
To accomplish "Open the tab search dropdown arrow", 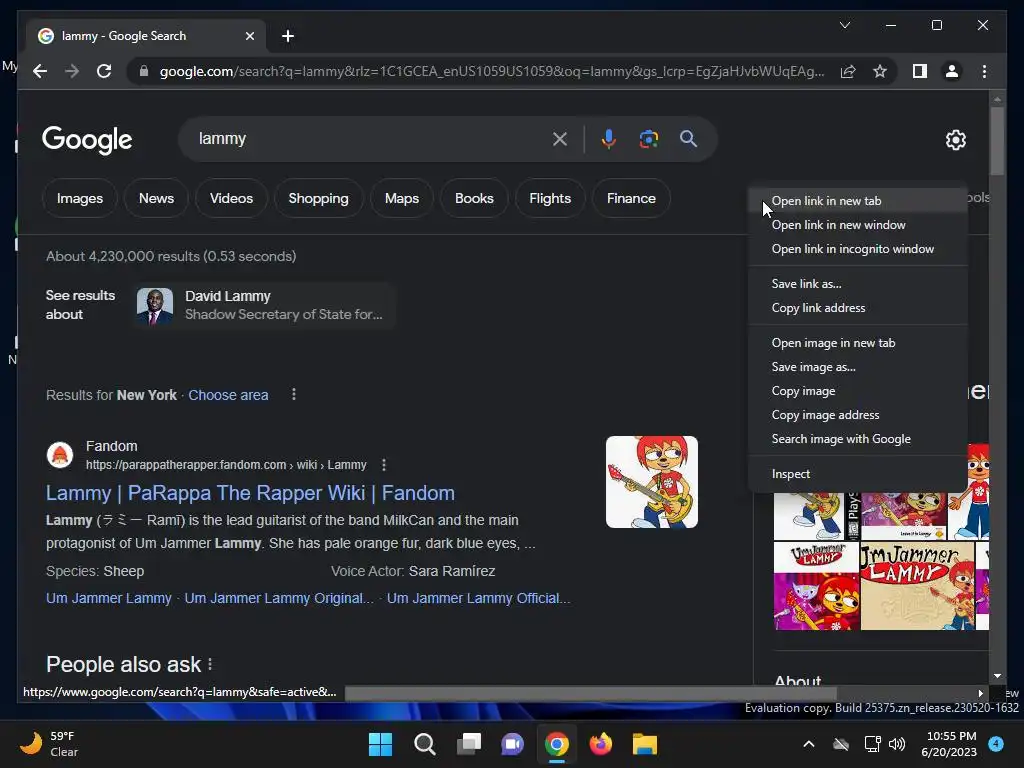I will coord(844,25).
